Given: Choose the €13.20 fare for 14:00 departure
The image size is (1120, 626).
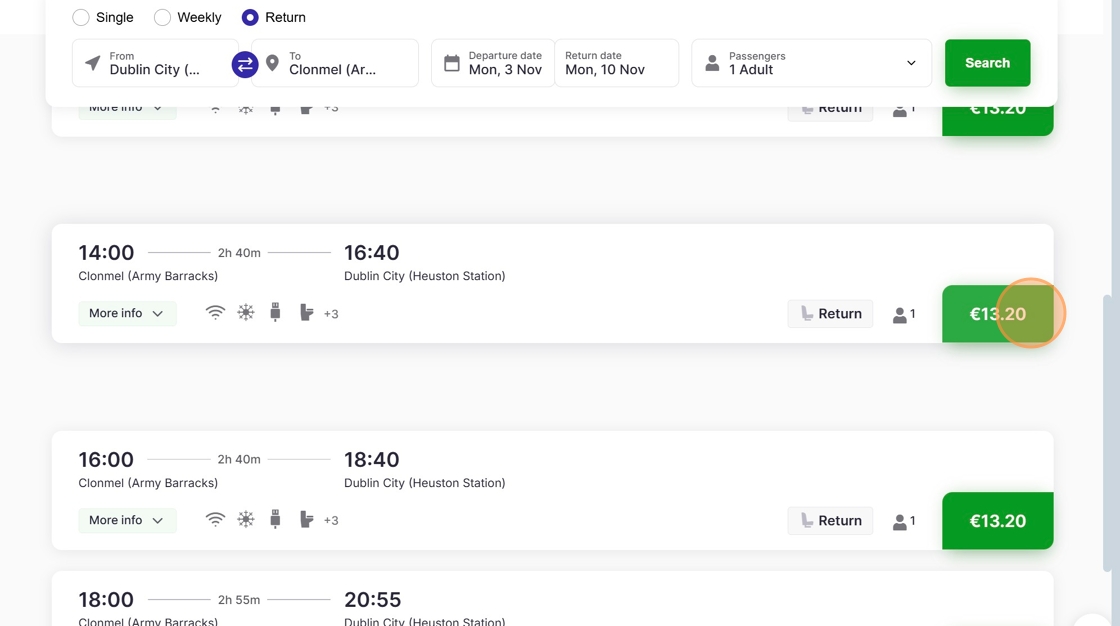Looking at the screenshot, I should tap(997, 314).
